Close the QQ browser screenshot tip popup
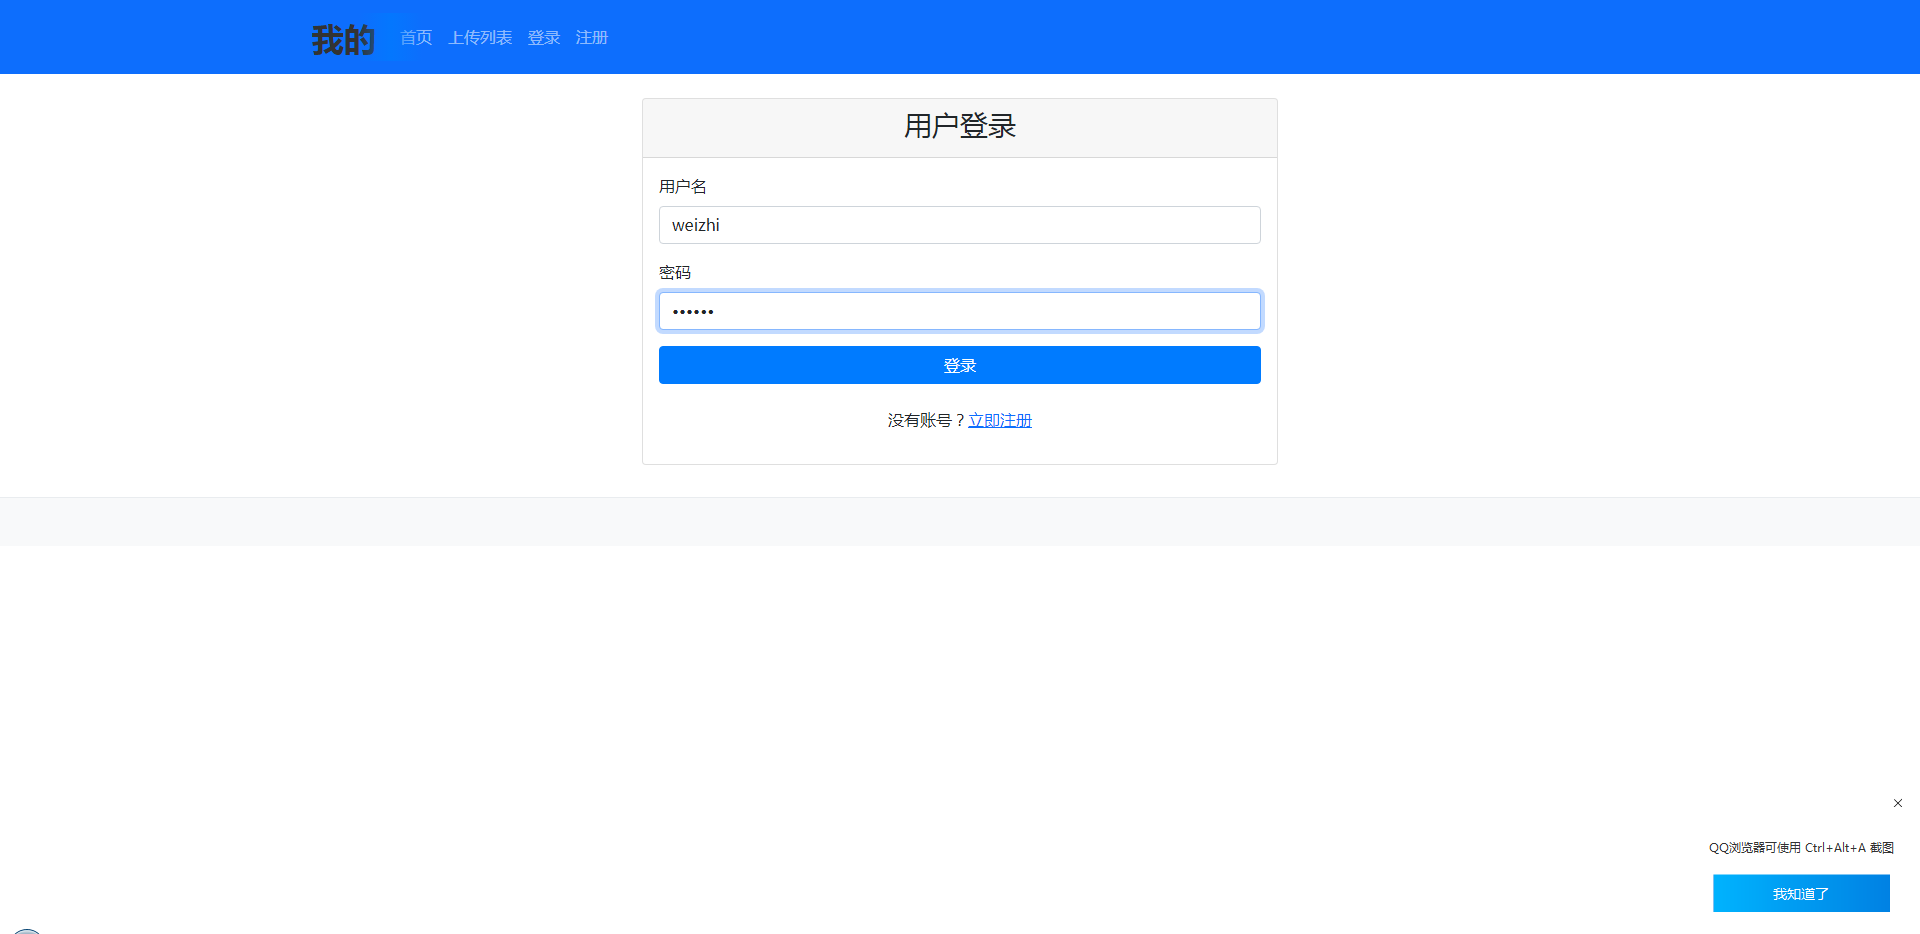 coord(1897,803)
